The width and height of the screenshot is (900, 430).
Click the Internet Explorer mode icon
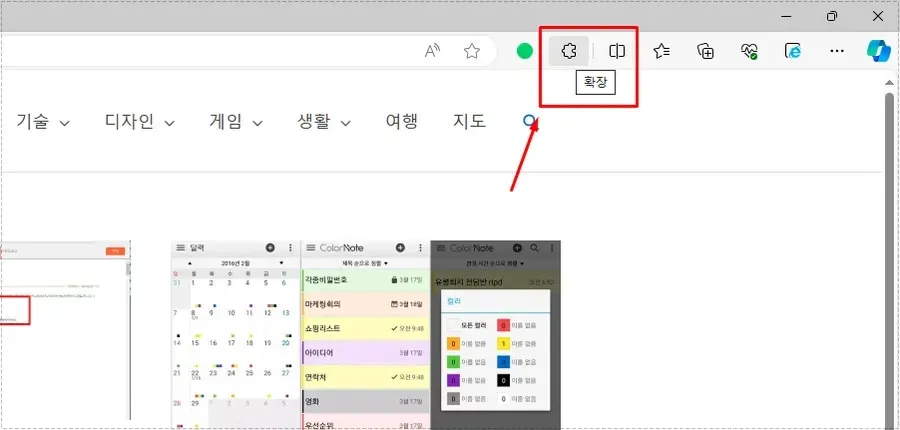pyautogui.click(x=793, y=52)
